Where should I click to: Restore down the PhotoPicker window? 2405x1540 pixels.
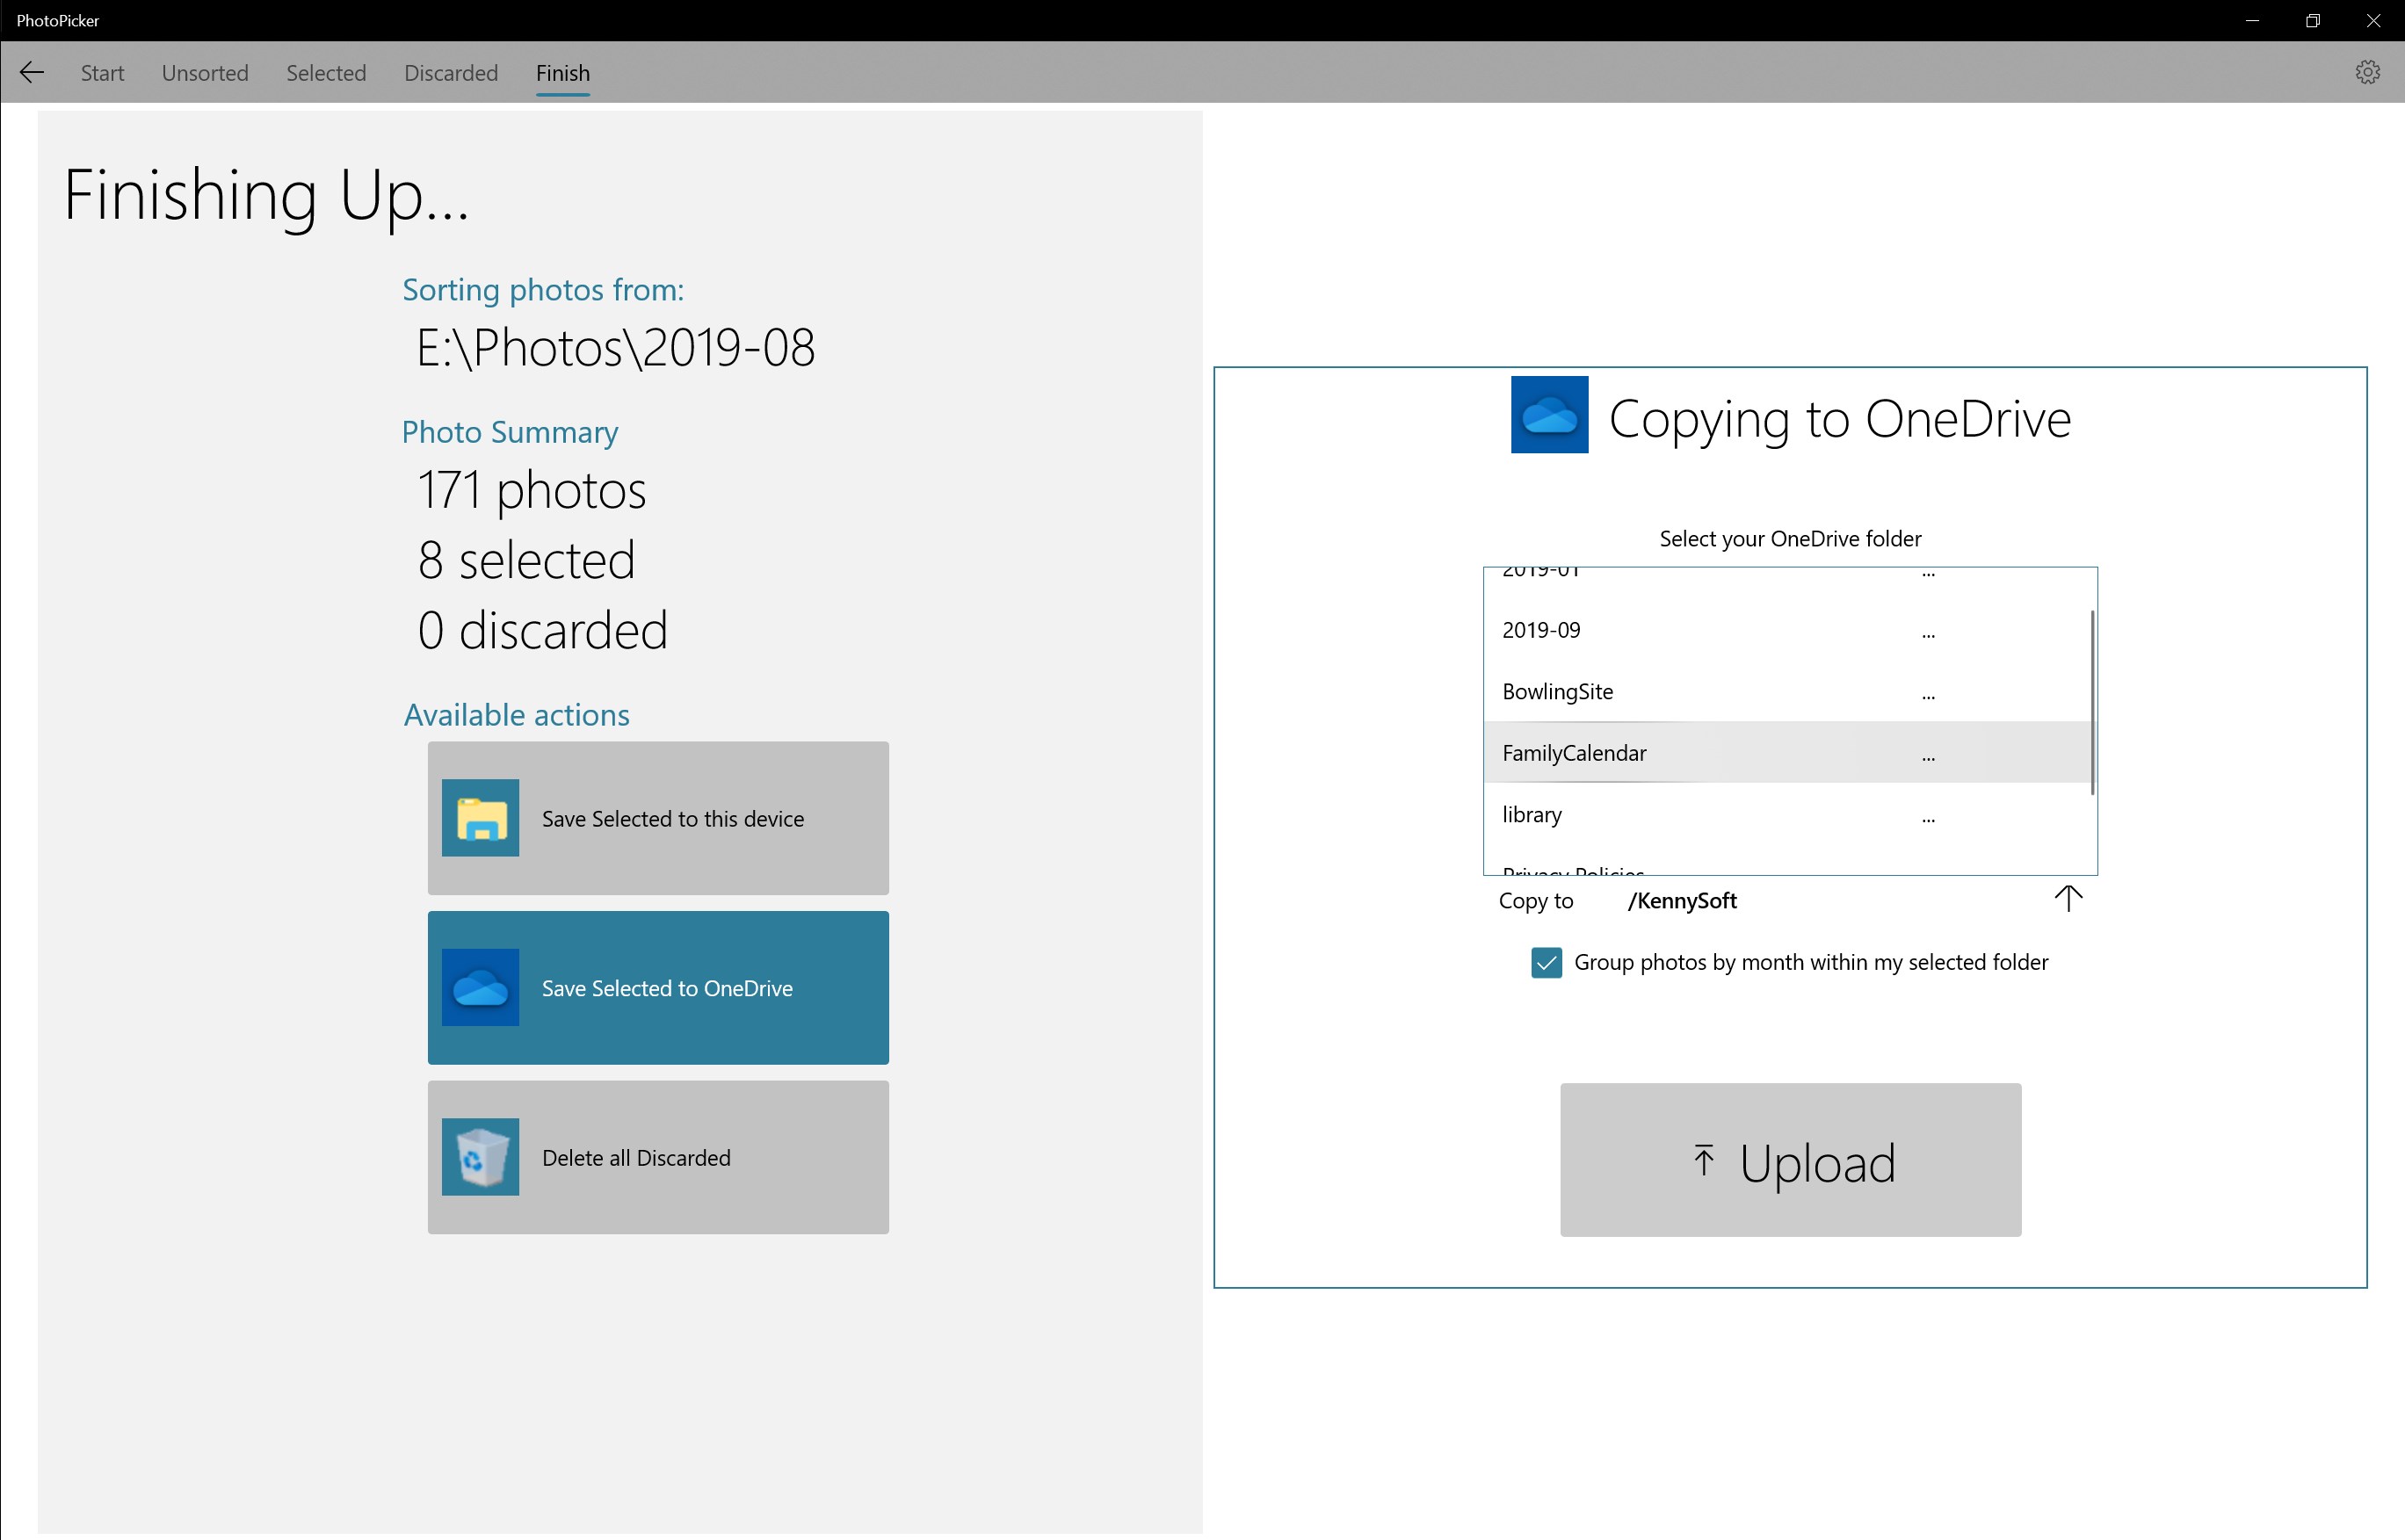point(2312,21)
